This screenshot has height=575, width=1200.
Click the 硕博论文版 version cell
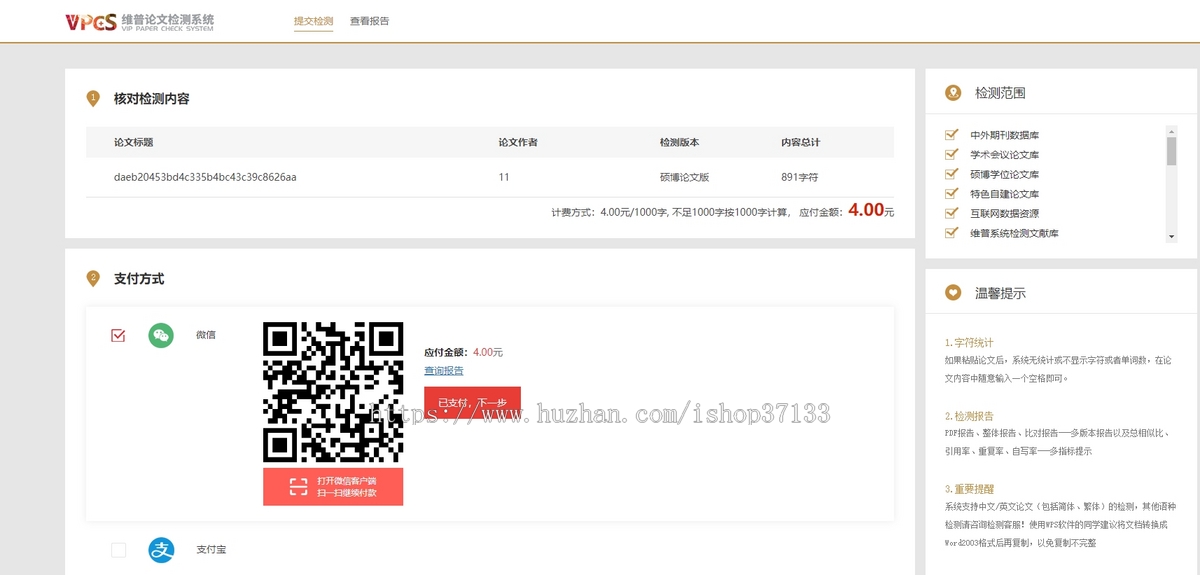685,177
